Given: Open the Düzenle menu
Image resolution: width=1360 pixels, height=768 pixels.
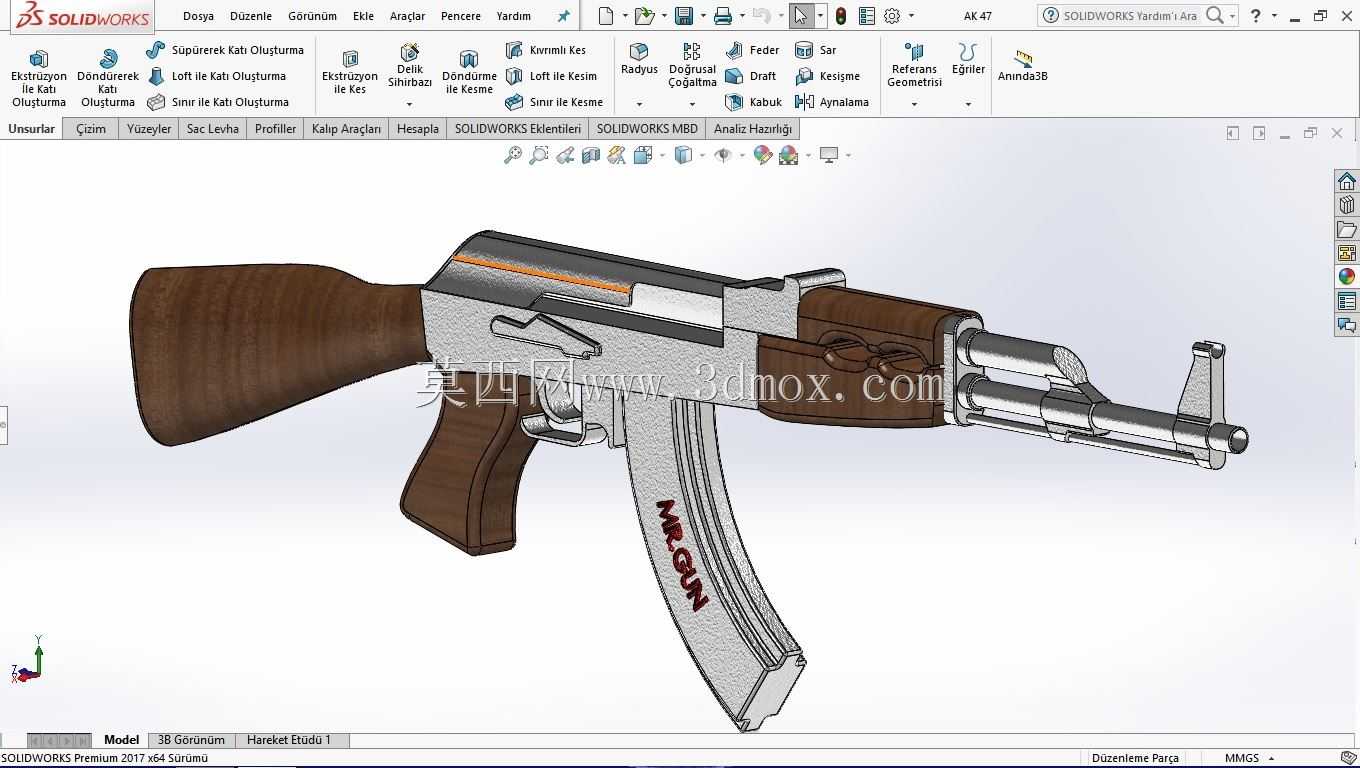Looking at the screenshot, I should click(x=251, y=16).
